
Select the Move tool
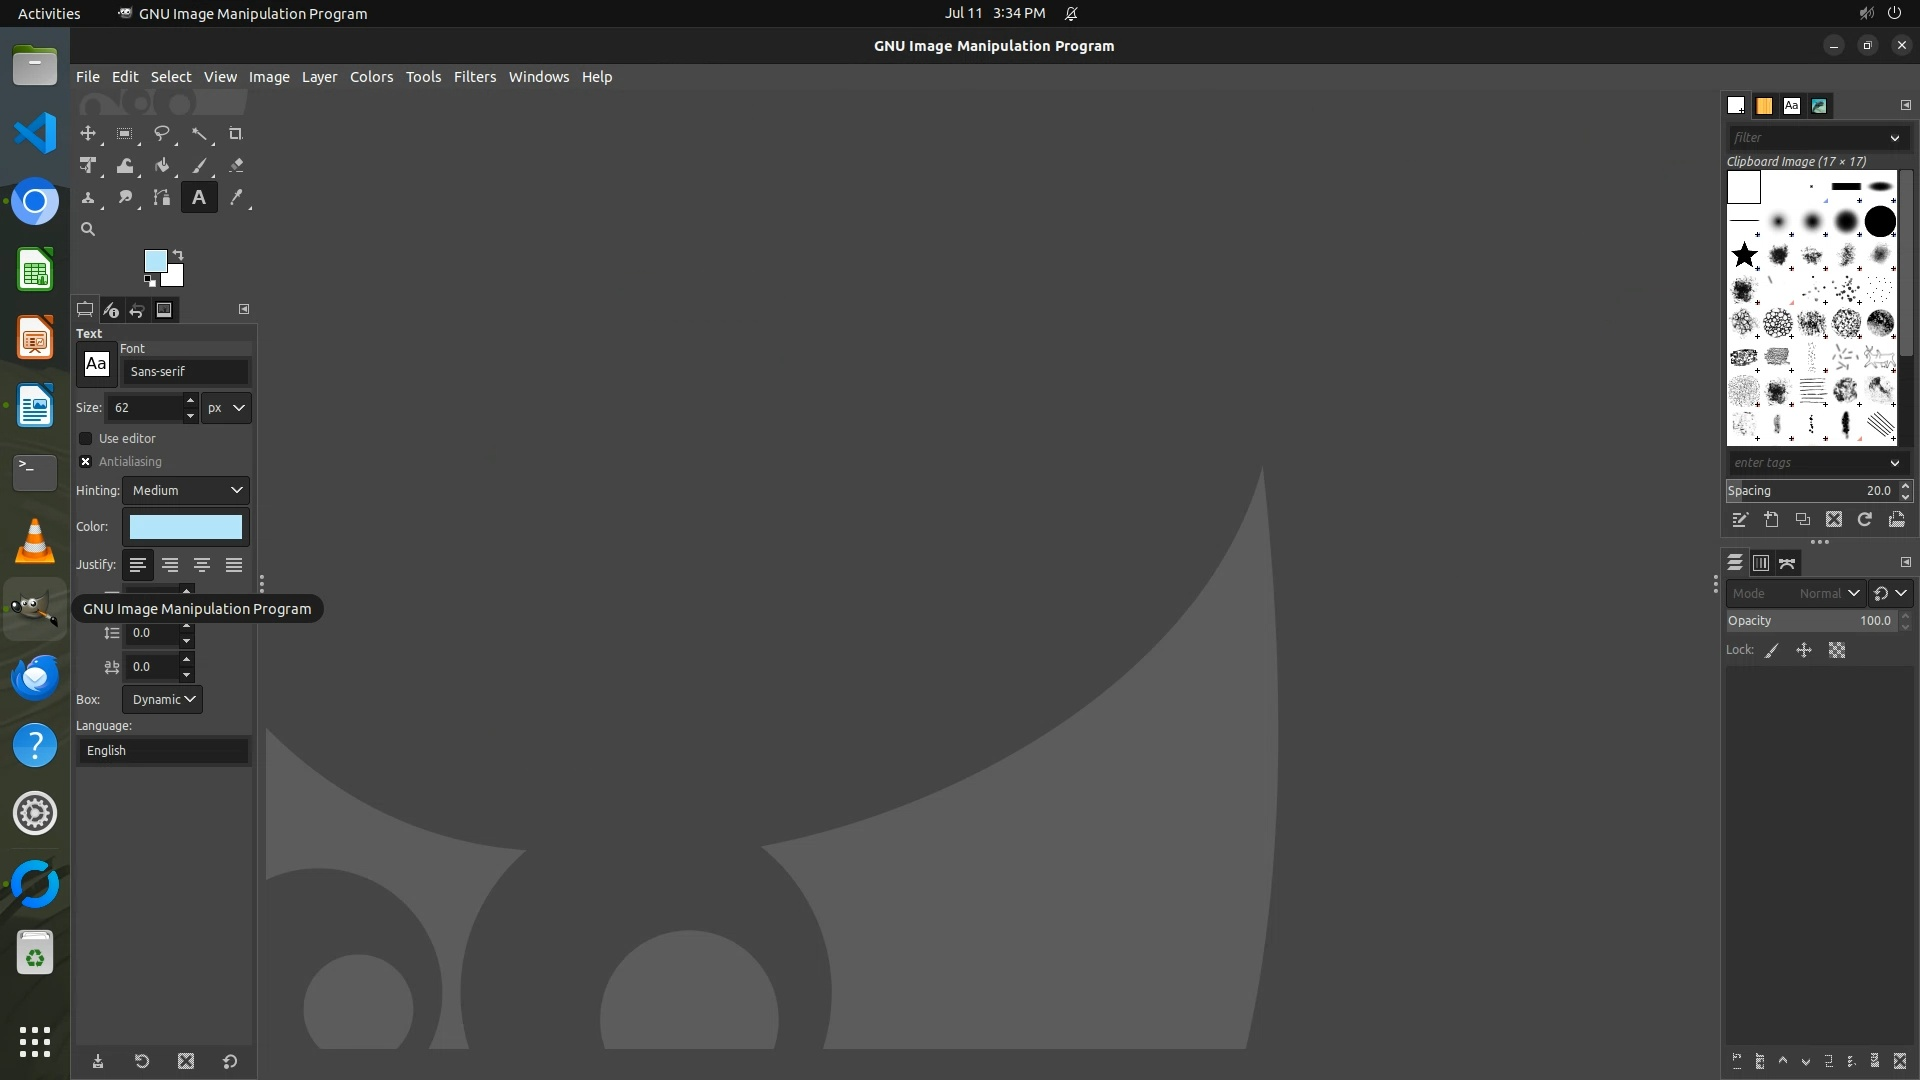(x=88, y=134)
